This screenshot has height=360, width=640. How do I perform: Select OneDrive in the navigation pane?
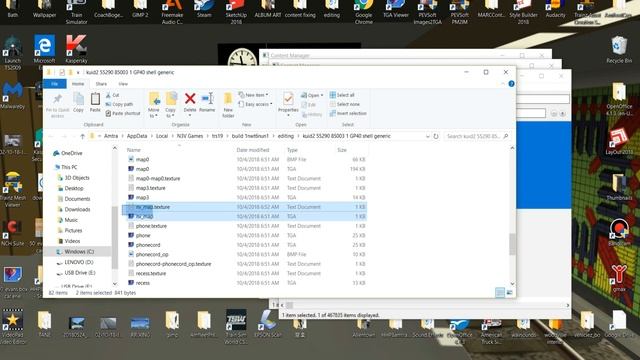tap(68, 153)
